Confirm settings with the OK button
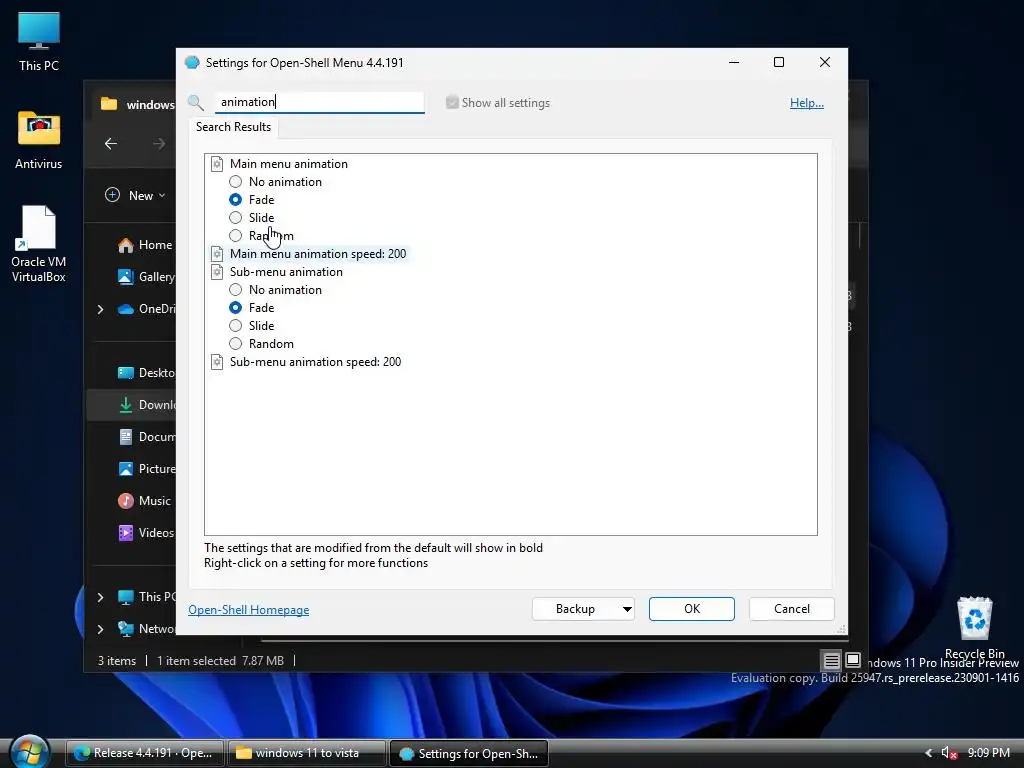This screenshot has height=768, width=1024. (692, 609)
